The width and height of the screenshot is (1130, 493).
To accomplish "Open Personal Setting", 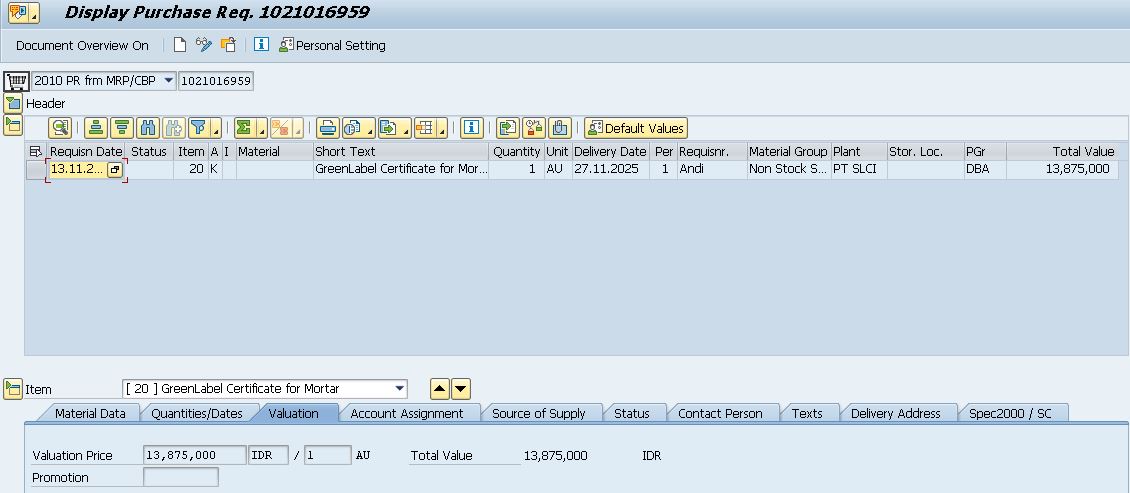I will (332, 45).
